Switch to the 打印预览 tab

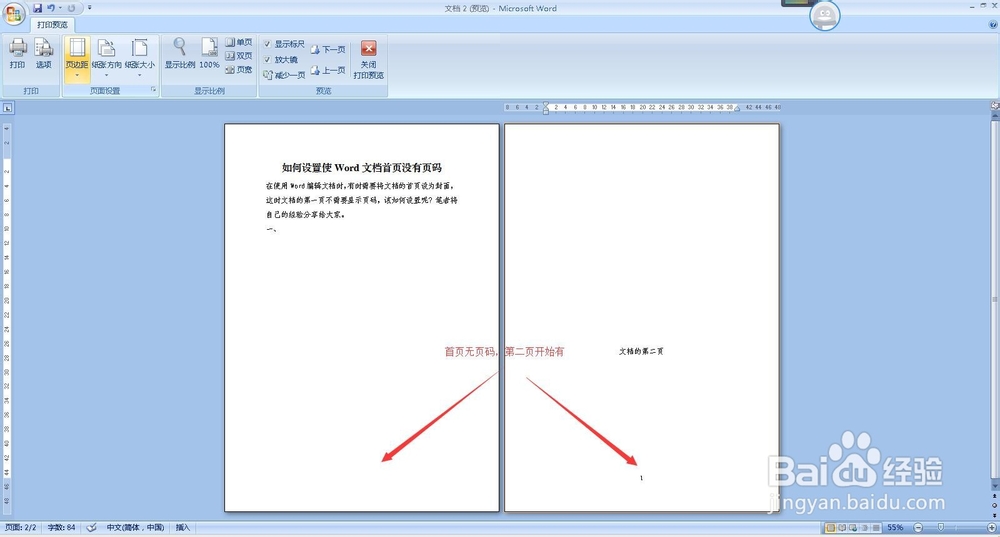tap(52, 25)
